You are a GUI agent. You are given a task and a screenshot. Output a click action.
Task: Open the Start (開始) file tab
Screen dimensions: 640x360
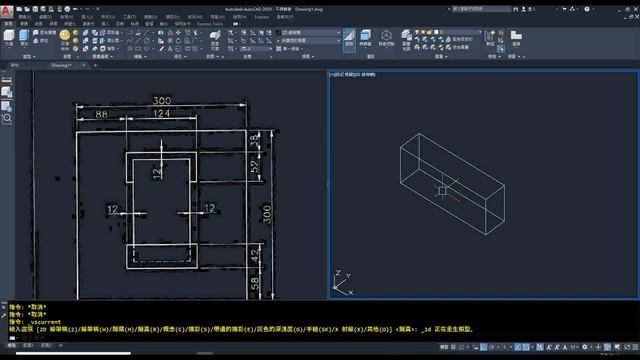[x=15, y=65]
